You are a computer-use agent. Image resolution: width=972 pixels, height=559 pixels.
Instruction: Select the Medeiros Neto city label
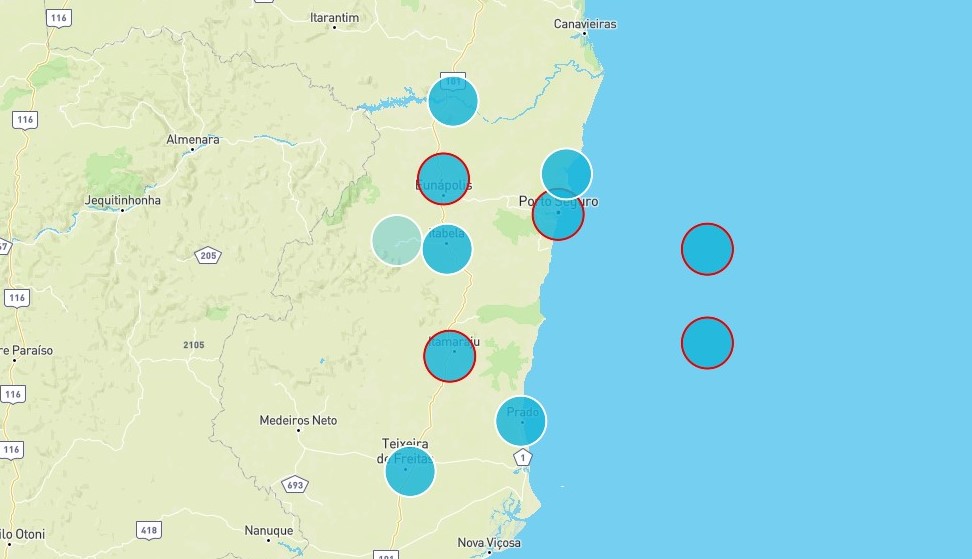pyautogui.click(x=298, y=420)
